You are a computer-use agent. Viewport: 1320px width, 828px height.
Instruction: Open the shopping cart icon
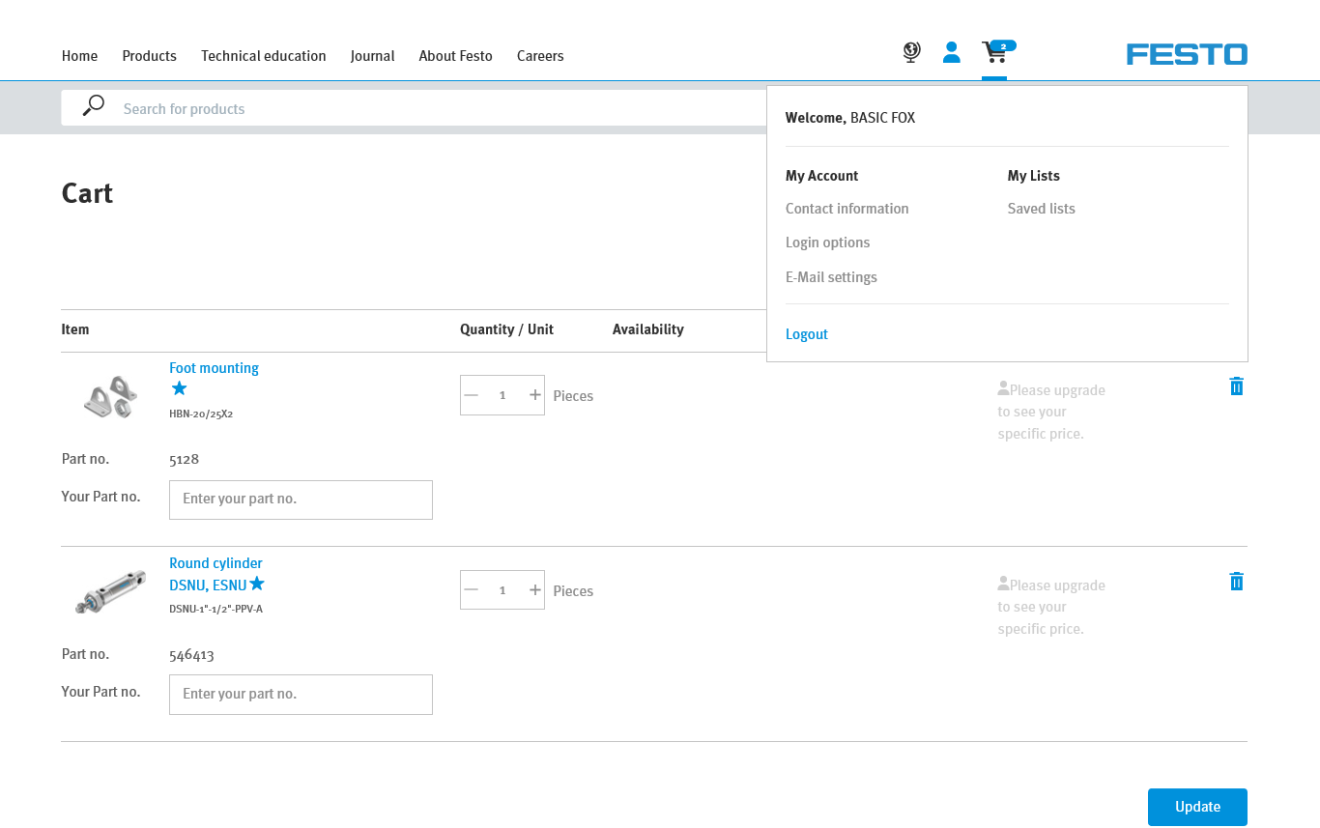(997, 52)
